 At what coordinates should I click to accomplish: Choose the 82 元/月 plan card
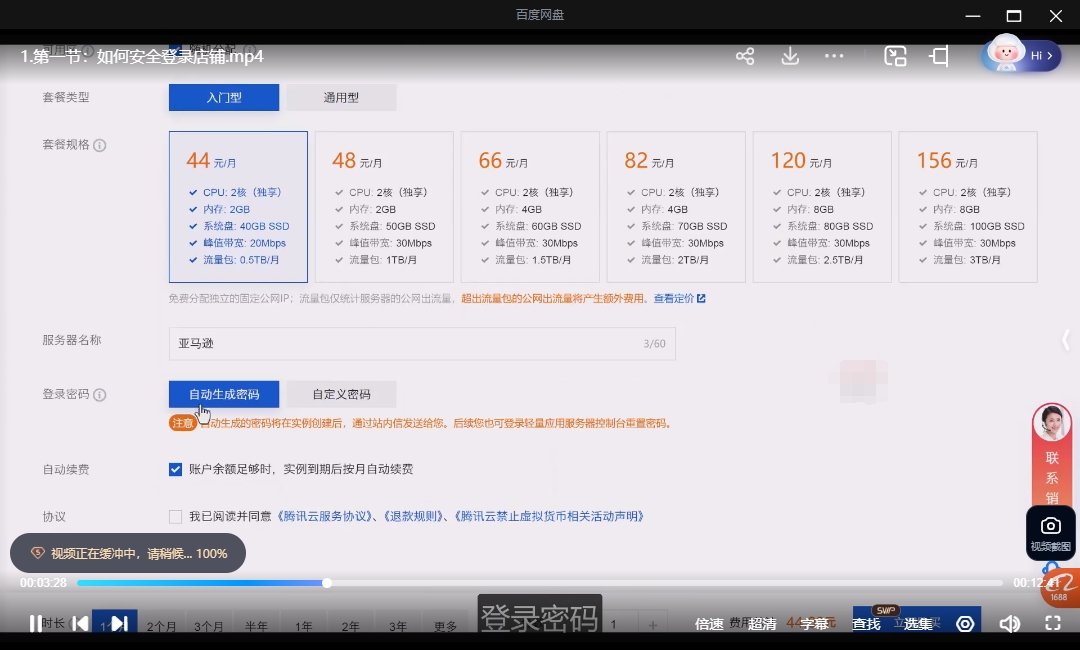tap(676, 207)
